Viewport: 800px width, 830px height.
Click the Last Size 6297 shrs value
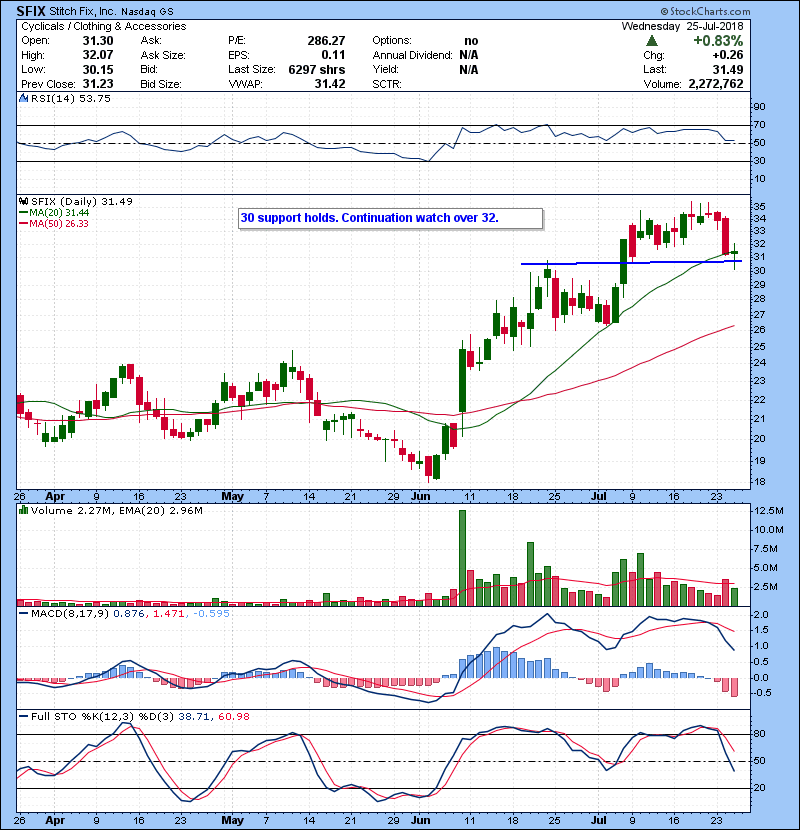[317, 69]
